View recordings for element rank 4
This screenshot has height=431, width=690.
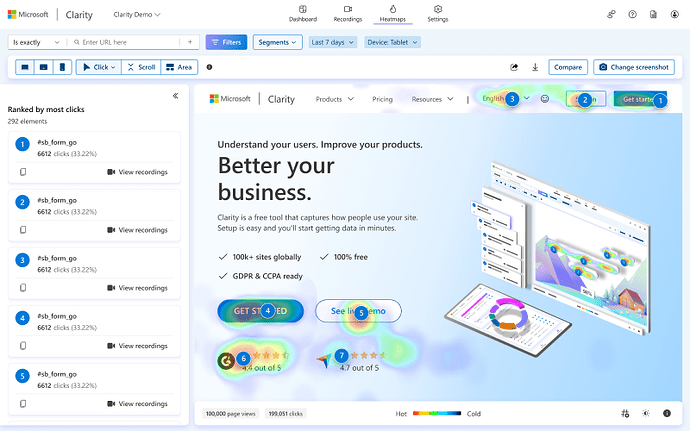click(137, 346)
